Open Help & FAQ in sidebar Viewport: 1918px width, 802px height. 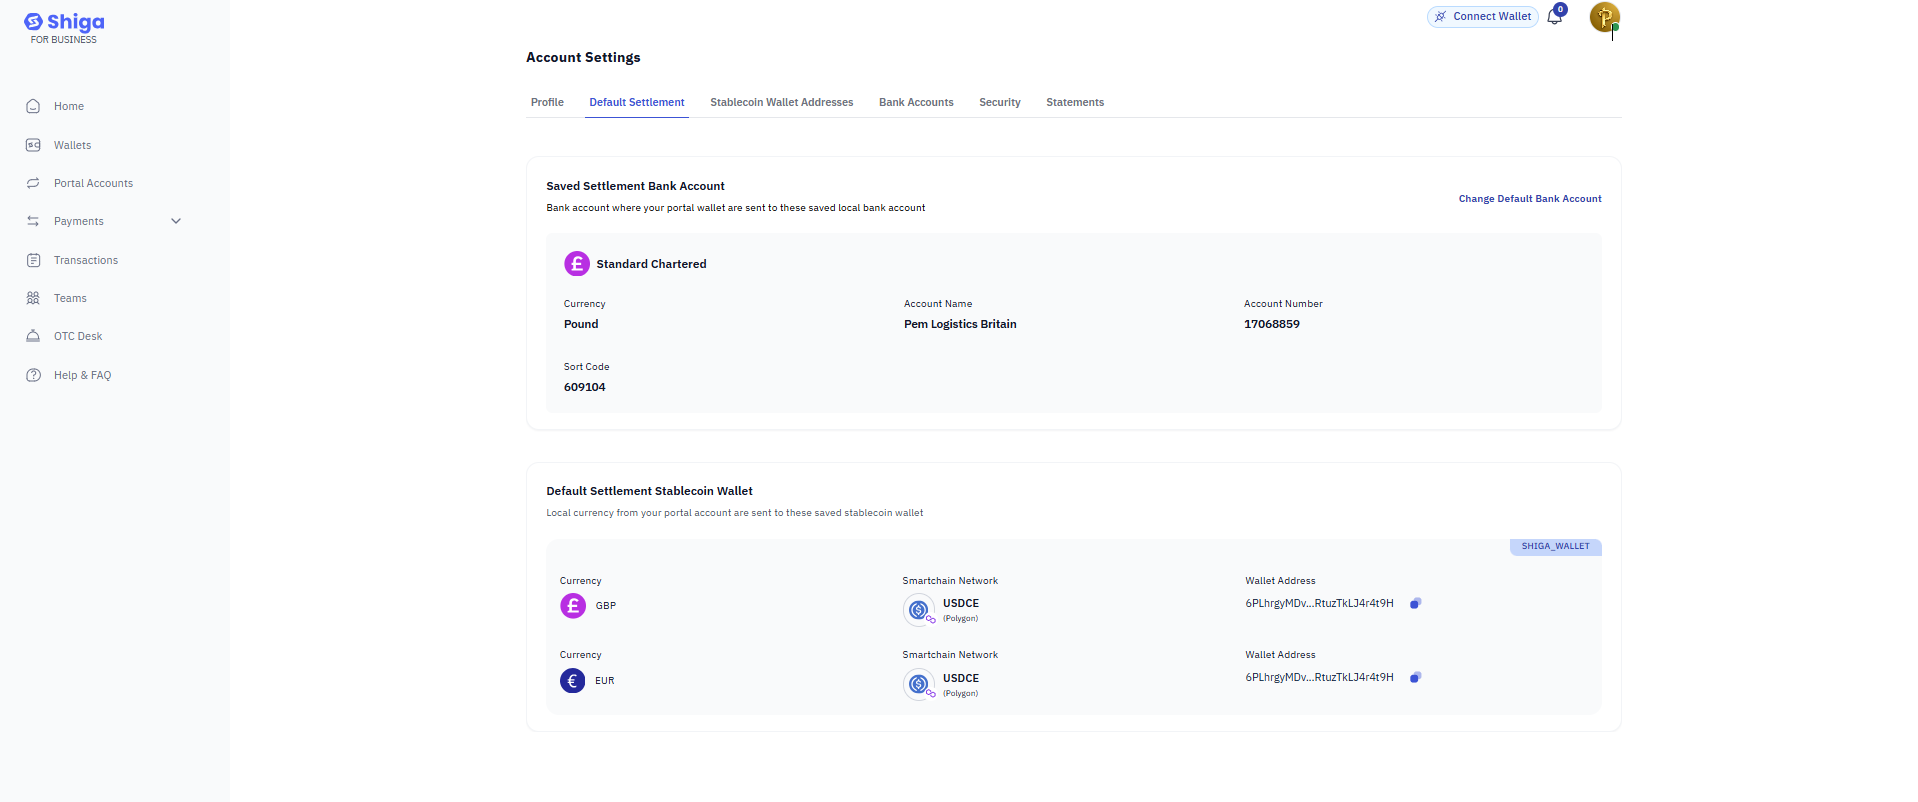[82, 375]
